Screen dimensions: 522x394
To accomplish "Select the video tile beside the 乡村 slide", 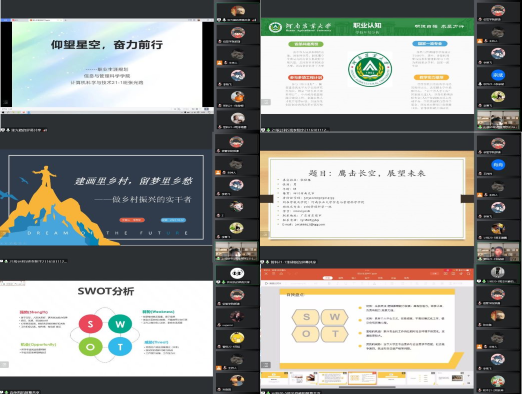I will pos(236,251).
